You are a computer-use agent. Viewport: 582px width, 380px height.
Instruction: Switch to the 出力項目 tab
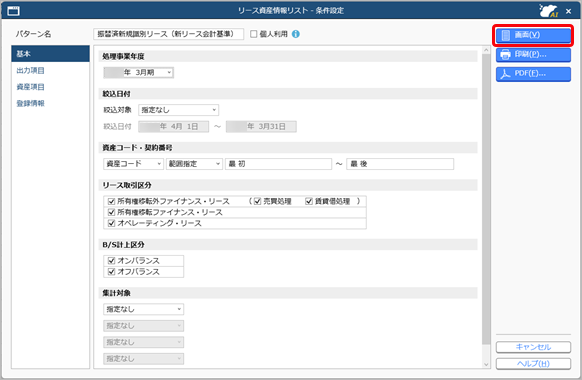click(30, 71)
